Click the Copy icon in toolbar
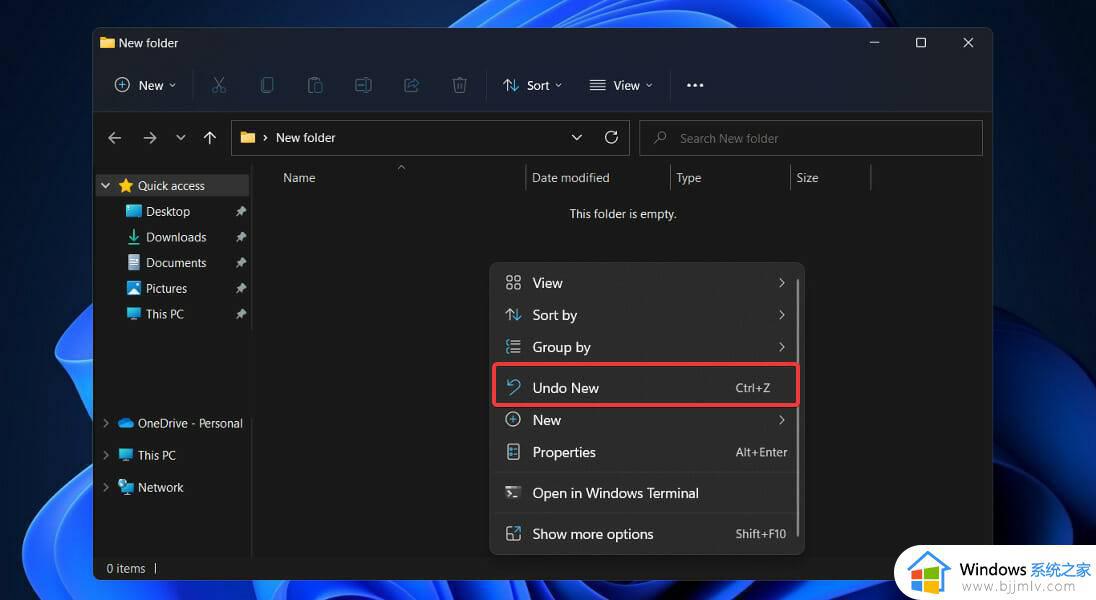The image size is (1096, 600). 267,85
